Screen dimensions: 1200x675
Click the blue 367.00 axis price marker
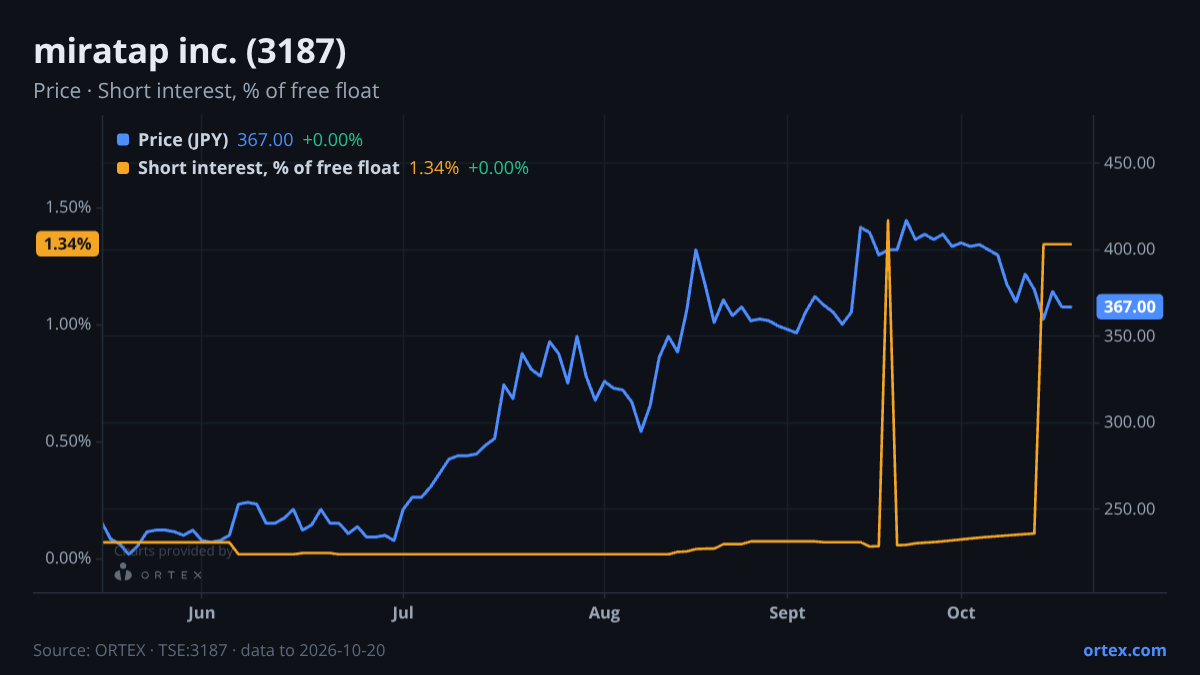[1130, 307]
